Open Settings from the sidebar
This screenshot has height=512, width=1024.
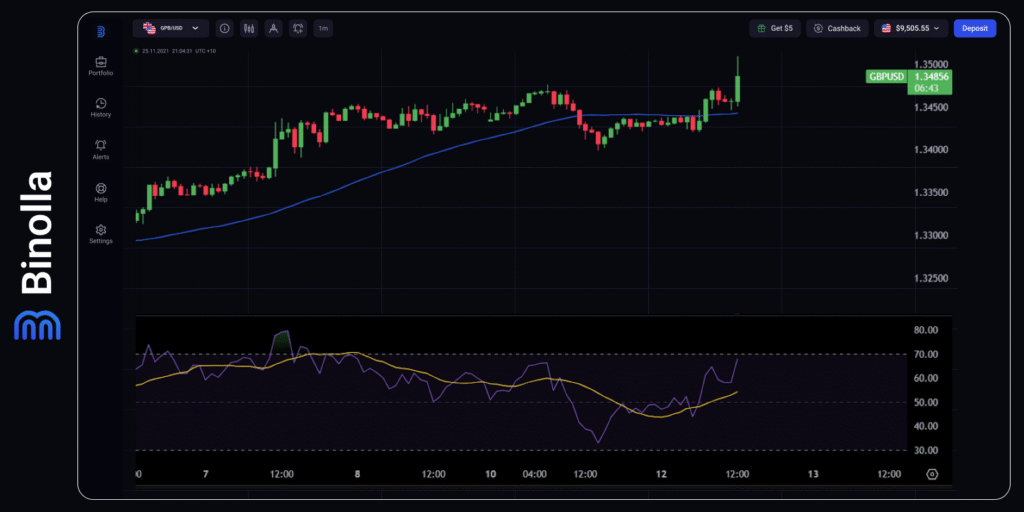(x=100, y=233)
